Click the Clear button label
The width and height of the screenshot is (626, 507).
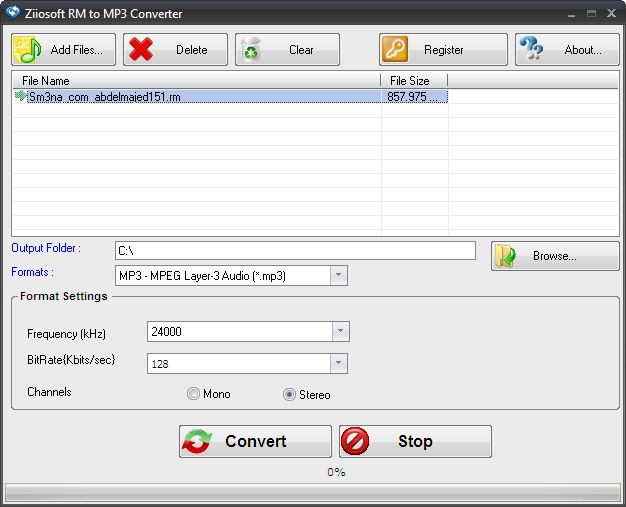301,50
